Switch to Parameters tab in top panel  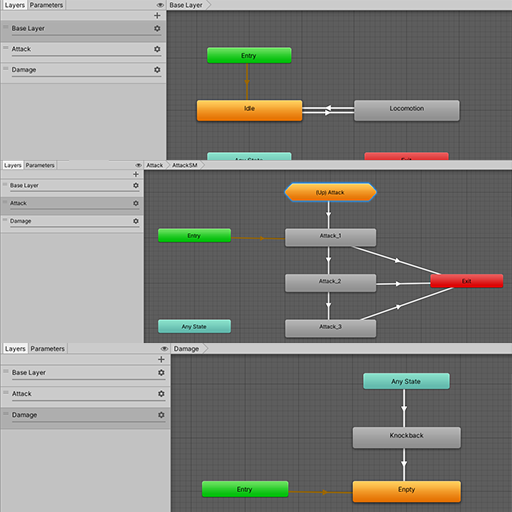(46, 5)
